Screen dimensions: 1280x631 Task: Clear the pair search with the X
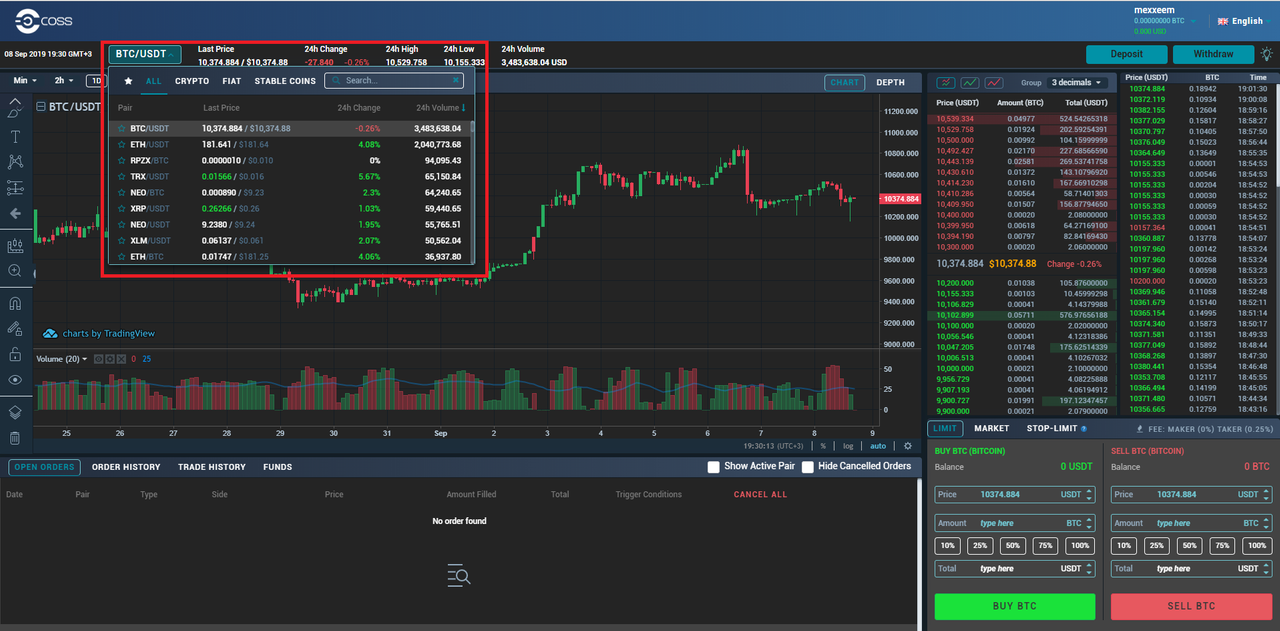(x=456, y=81)
